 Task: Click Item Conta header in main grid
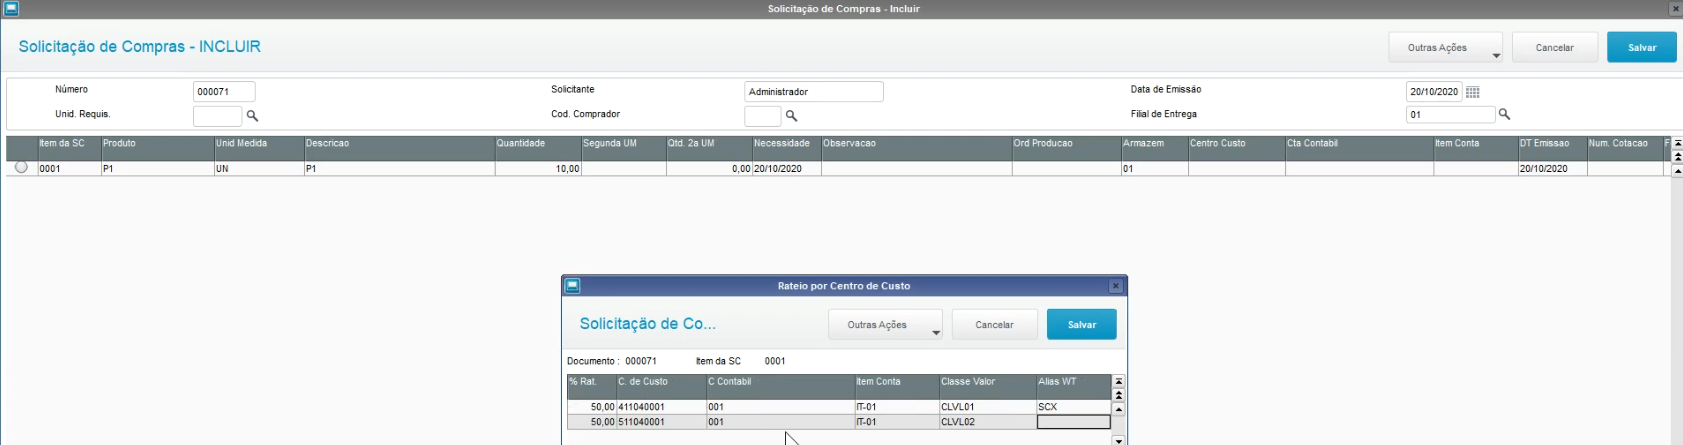(1475, 148)
